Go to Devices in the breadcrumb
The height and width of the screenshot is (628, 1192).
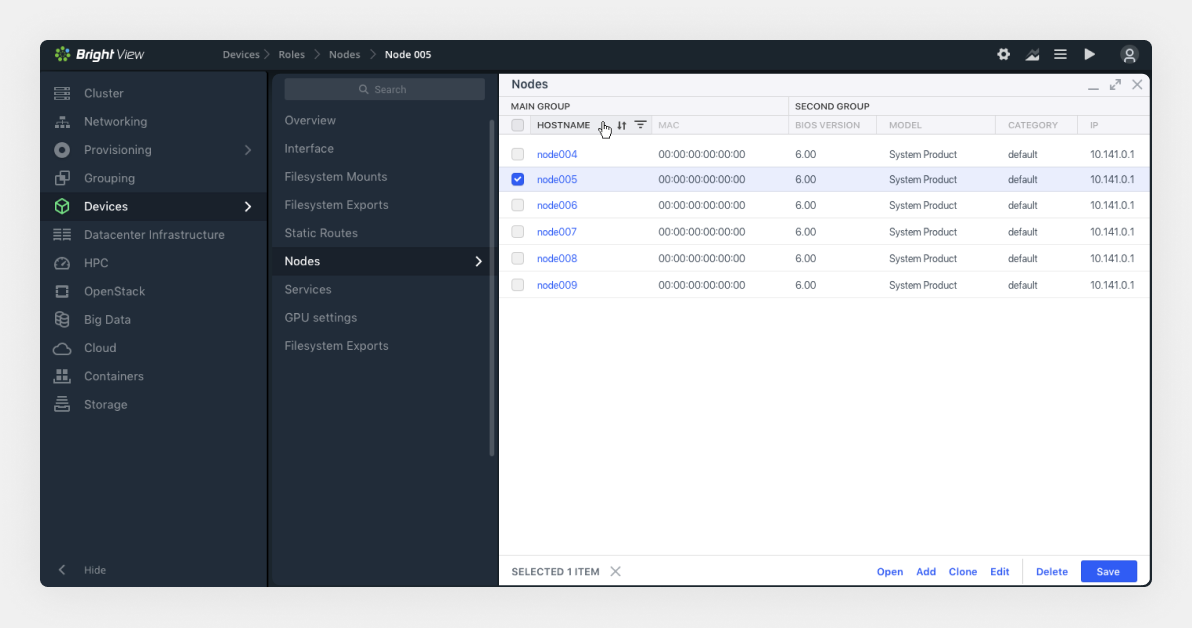[x=241, y=55]
